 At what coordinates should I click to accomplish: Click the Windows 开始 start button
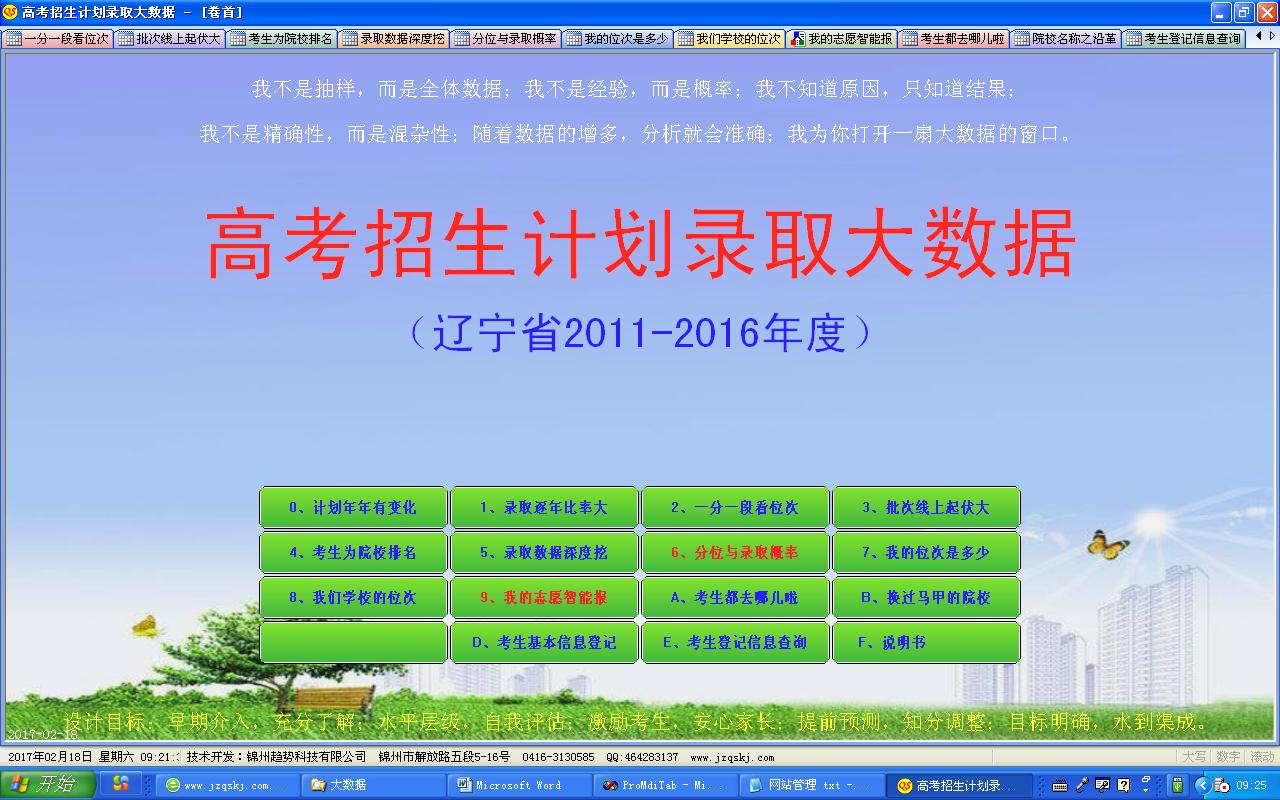[x=48, y=785]
